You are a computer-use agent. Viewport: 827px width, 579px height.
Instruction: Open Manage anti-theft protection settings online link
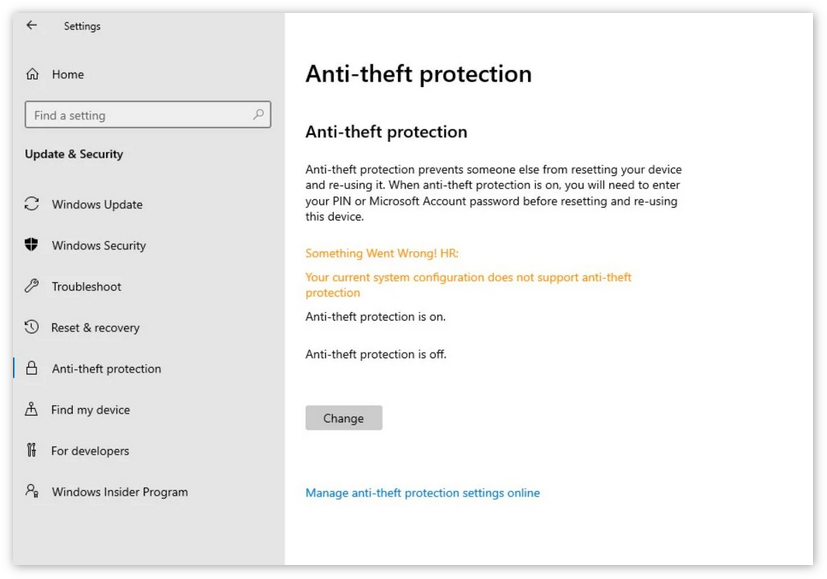pyautogui.click(x=422, y=493)
